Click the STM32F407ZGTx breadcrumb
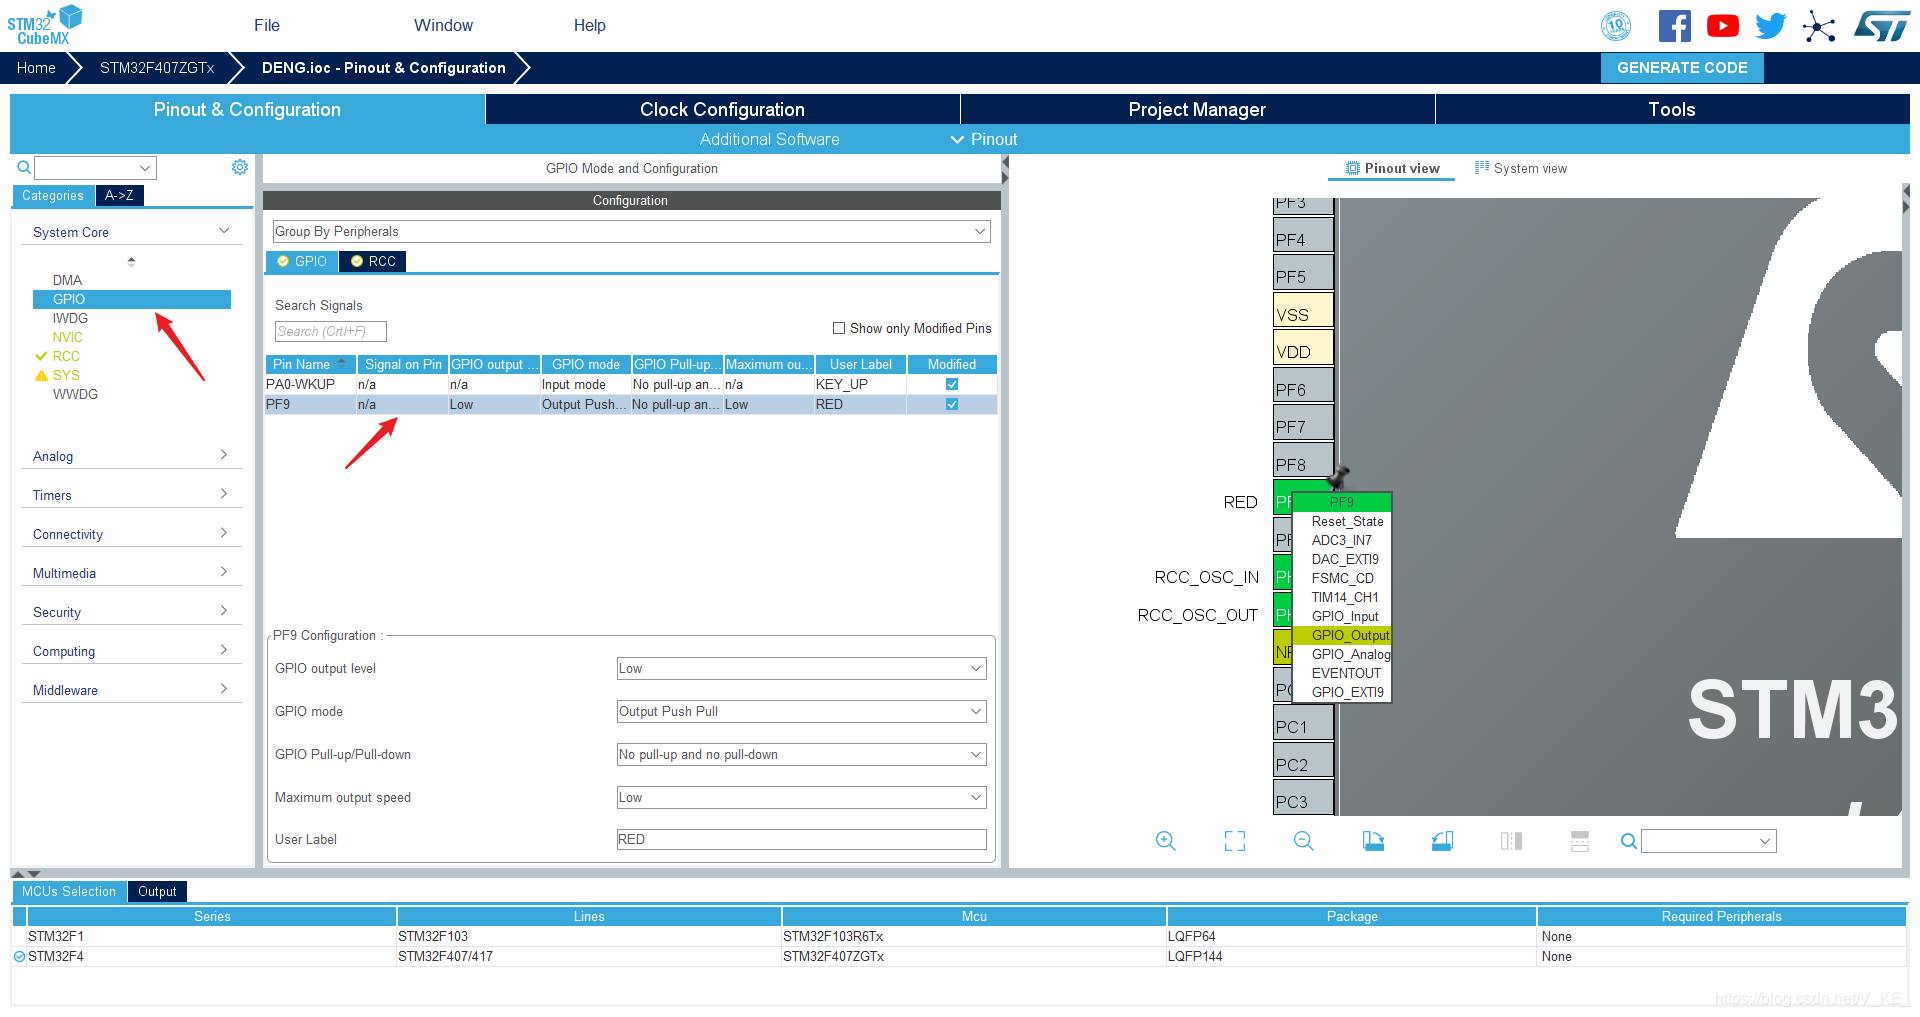The height and width of the screenshot is (1017, 1920). (157, 68)
